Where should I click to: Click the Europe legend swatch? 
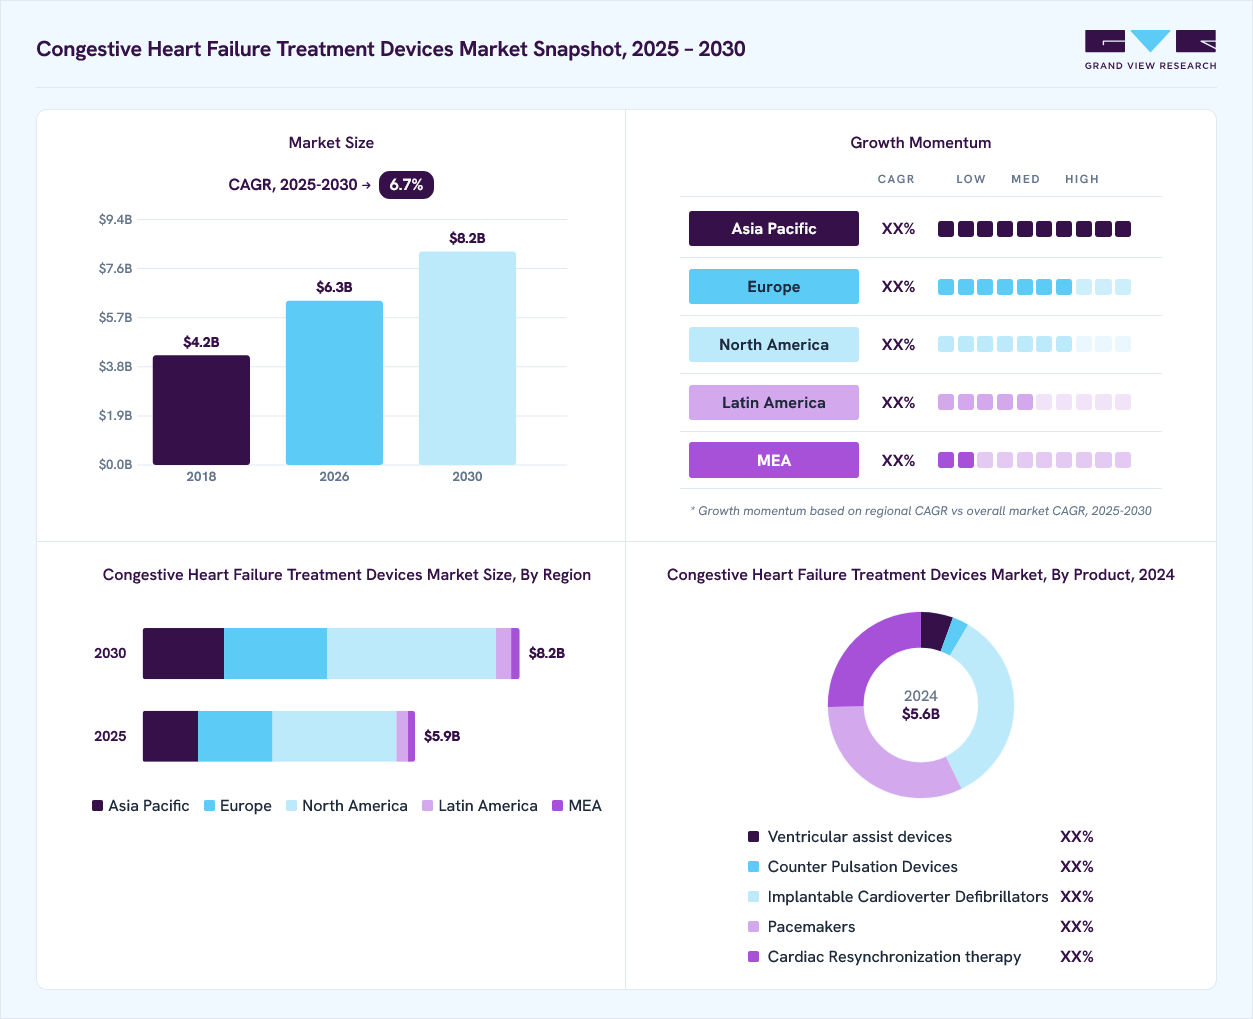[x=210, y=806]
